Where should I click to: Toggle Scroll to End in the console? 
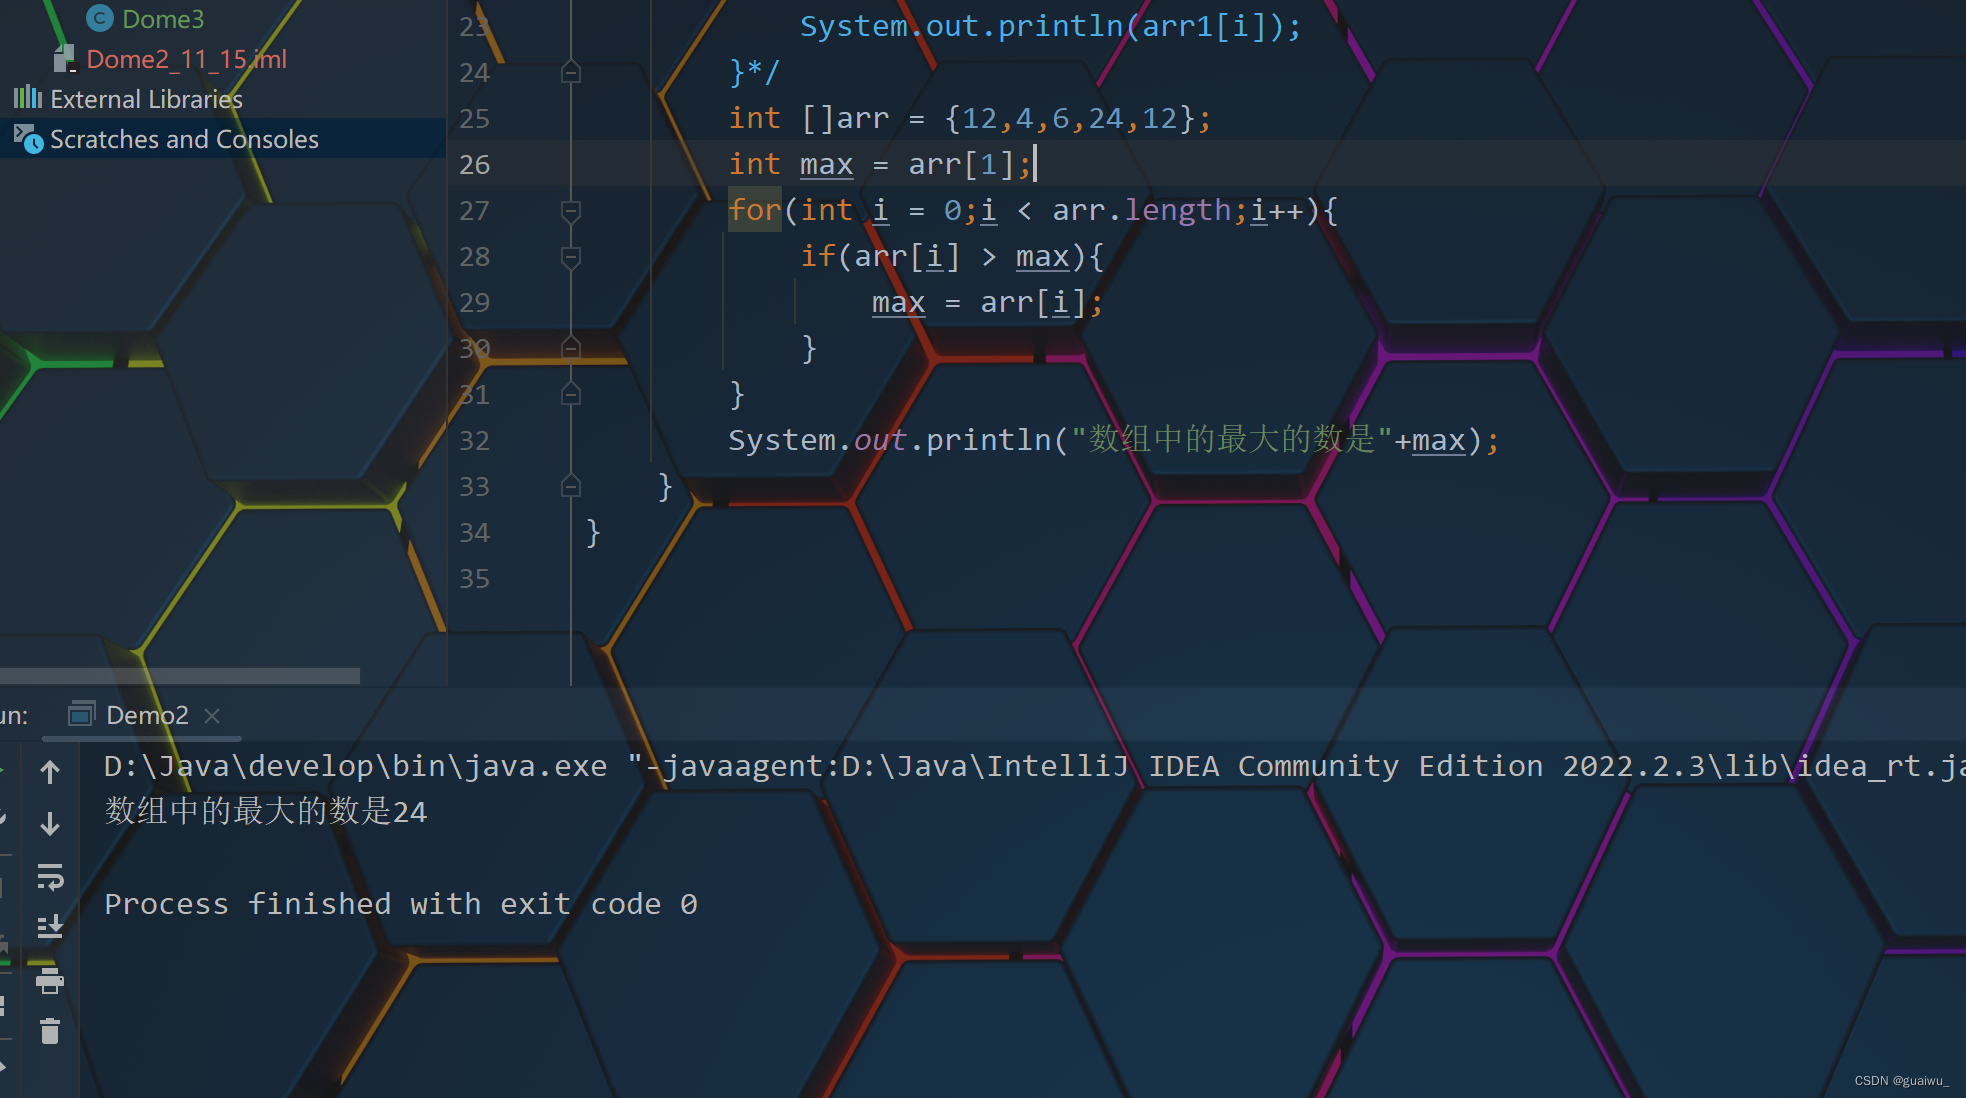(50, 926)
